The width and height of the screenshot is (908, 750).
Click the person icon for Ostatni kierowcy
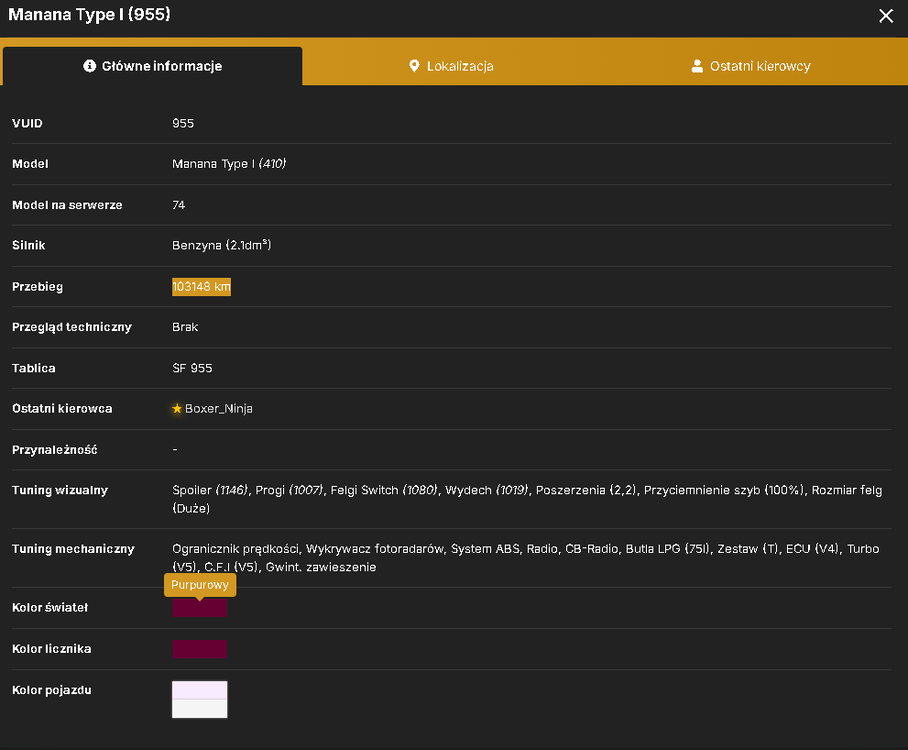coord(697,66)
